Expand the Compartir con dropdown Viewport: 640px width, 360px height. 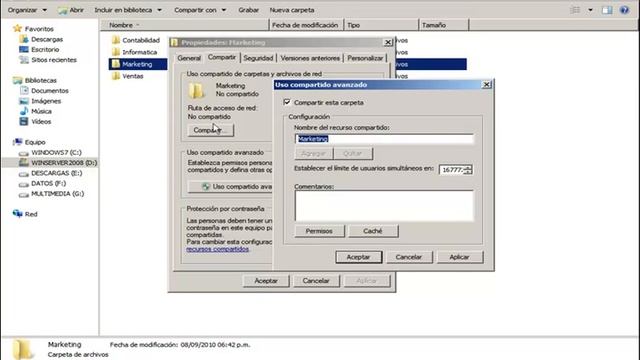click(x=200, y=10)
